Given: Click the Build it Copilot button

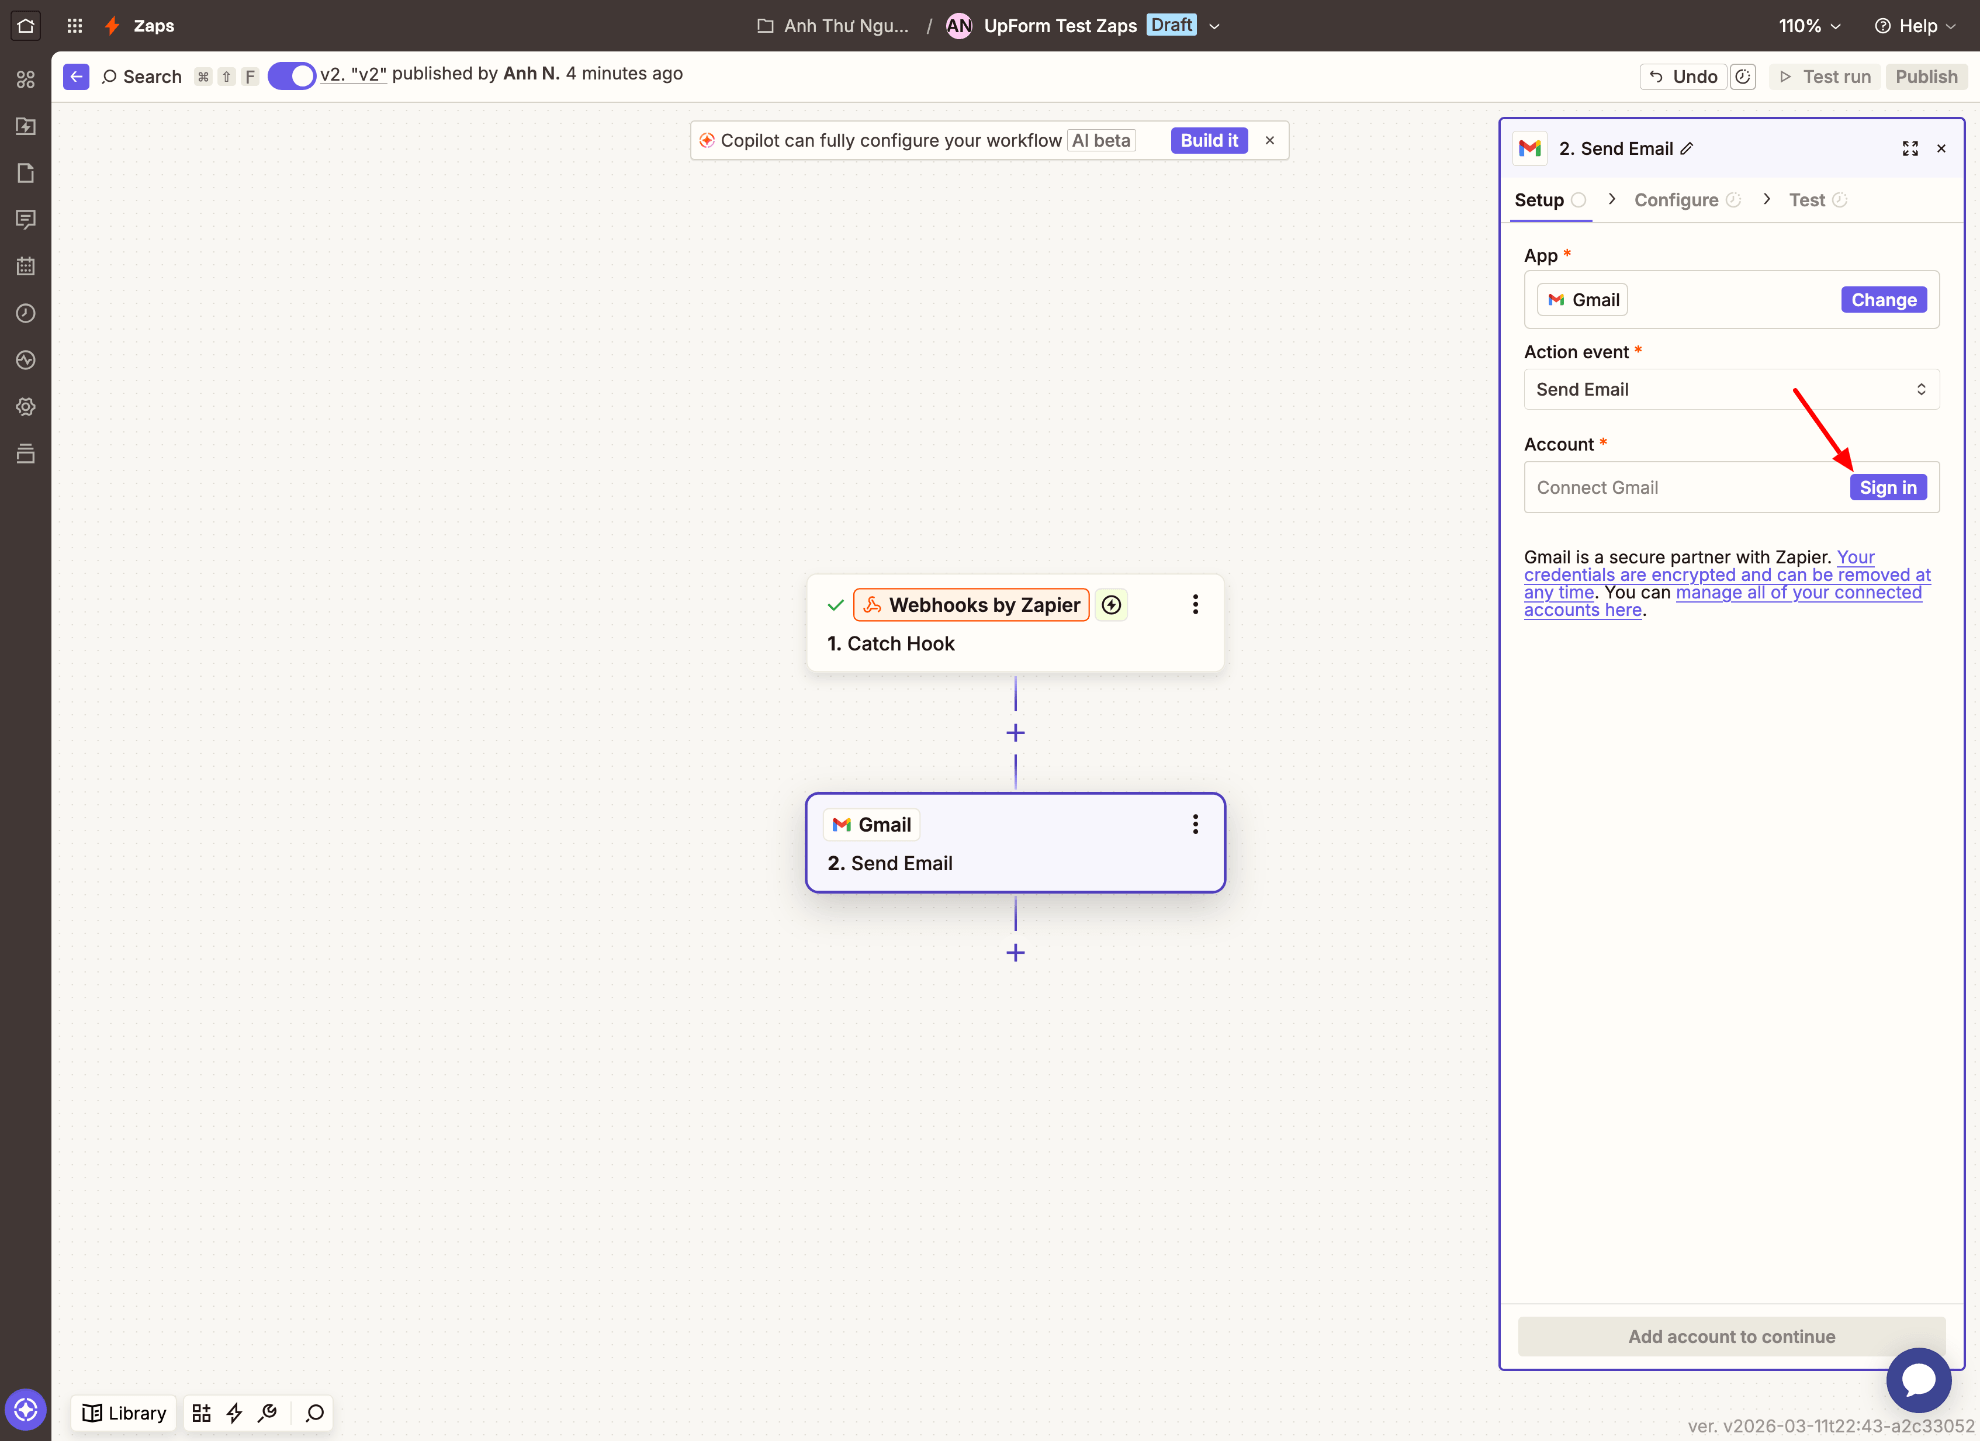Looking at the screenshot, I should click(x=1209, y=141).
